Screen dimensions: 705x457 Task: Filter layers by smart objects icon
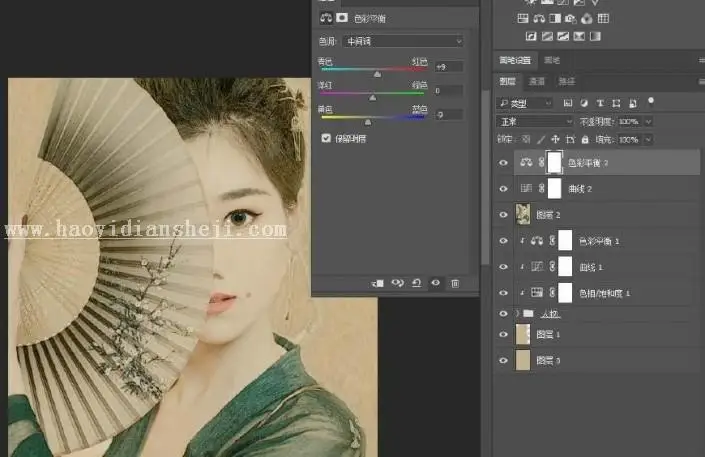pyautogui.click(x=633, y=103)
